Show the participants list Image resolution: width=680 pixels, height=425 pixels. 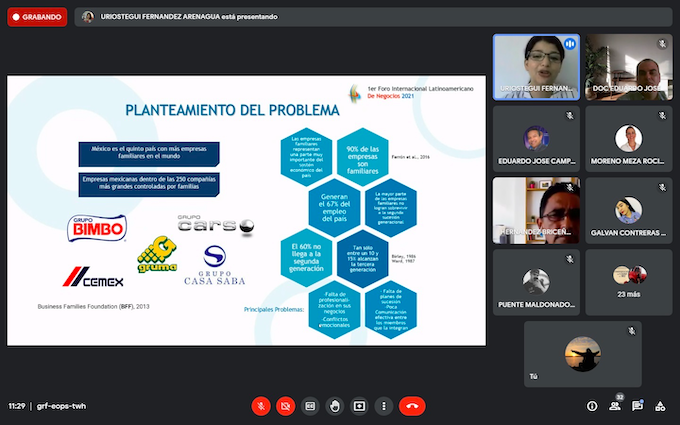[615, 406]
